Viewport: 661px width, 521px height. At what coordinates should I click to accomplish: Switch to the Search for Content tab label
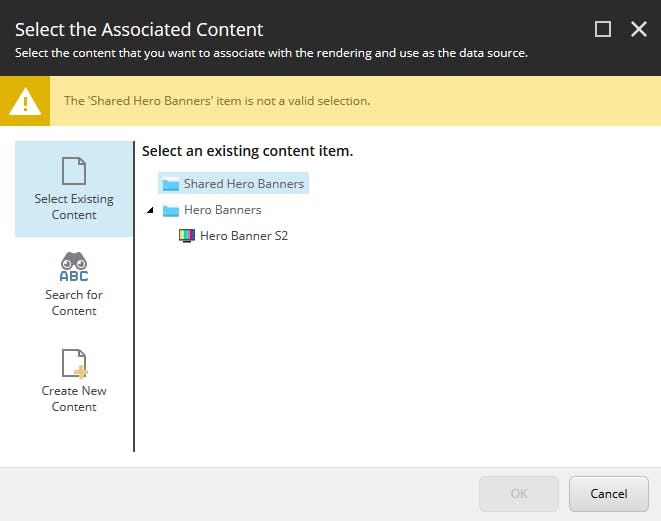[x=74, y=303]
